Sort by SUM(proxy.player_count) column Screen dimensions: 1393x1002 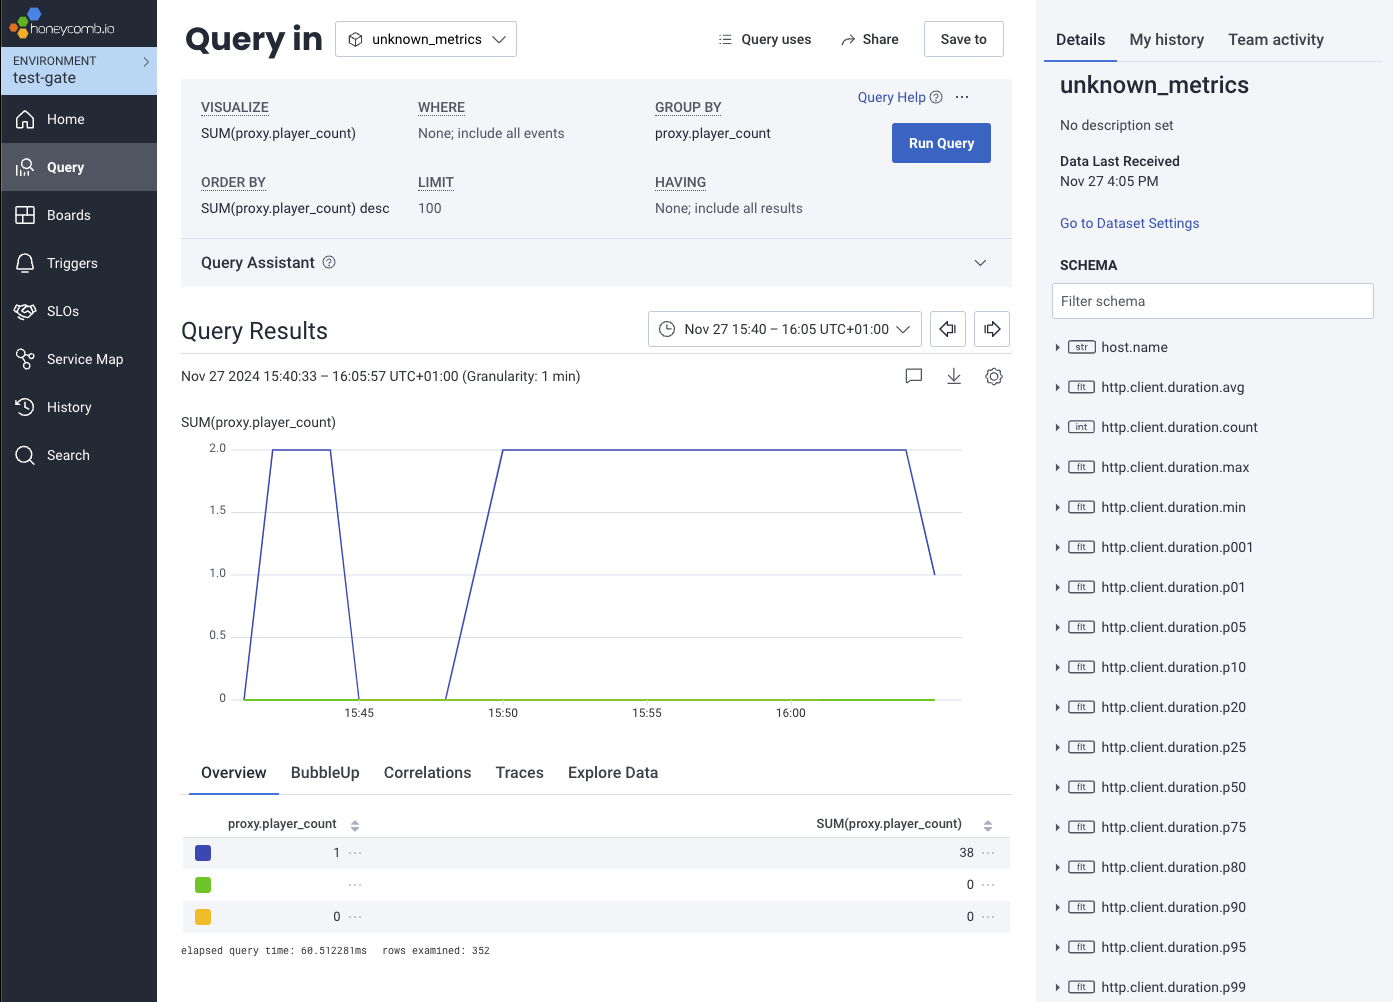pyautogui.click(x=987, y=825)
